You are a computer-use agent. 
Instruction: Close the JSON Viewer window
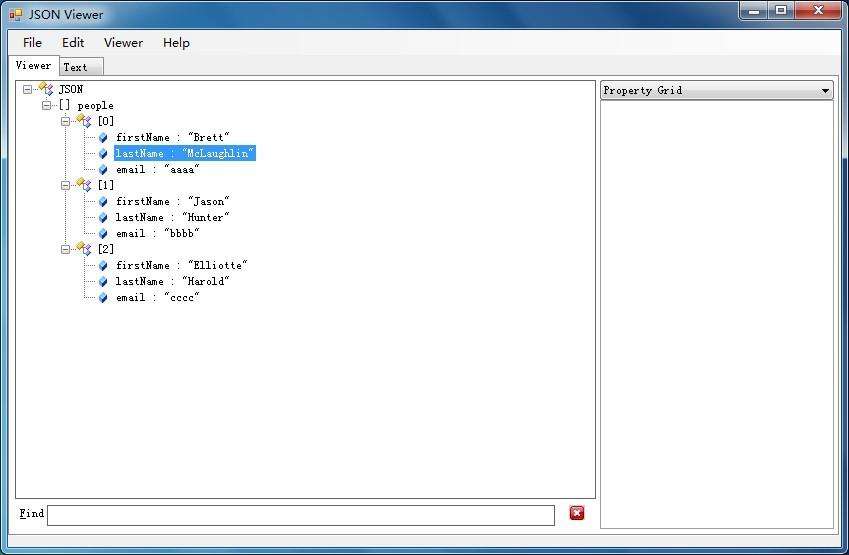pyautogui.click(x=819, y=10)
